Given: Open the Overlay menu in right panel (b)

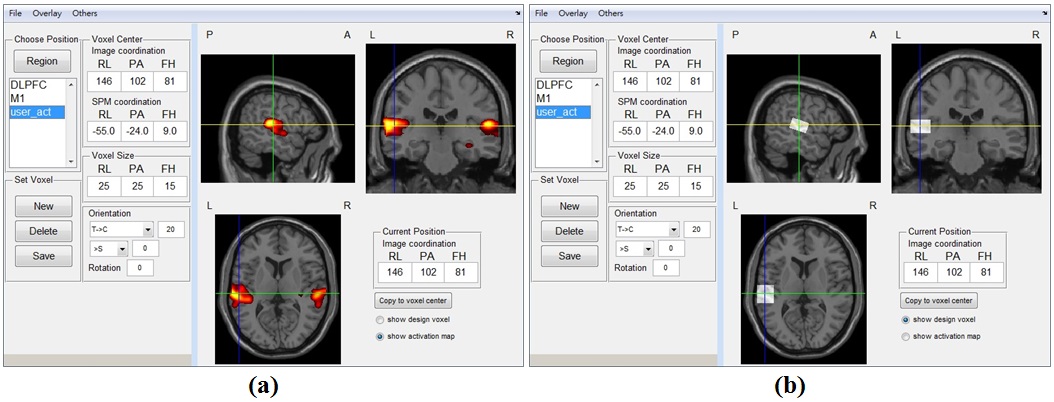Looking at the screenshot, I should 573,14.
